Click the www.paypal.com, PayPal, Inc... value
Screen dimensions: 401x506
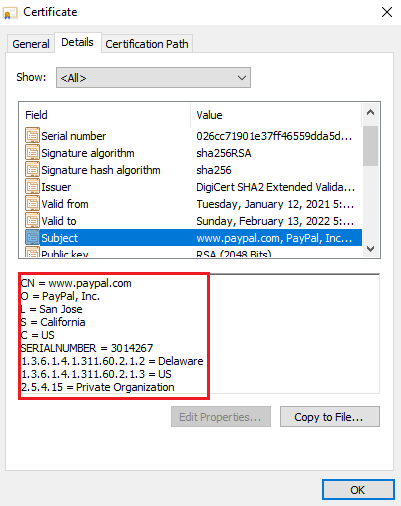(274, 238)
